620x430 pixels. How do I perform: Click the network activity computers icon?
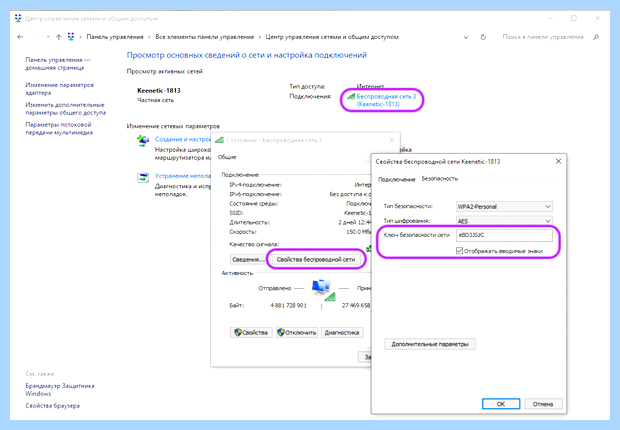[323, 290]
